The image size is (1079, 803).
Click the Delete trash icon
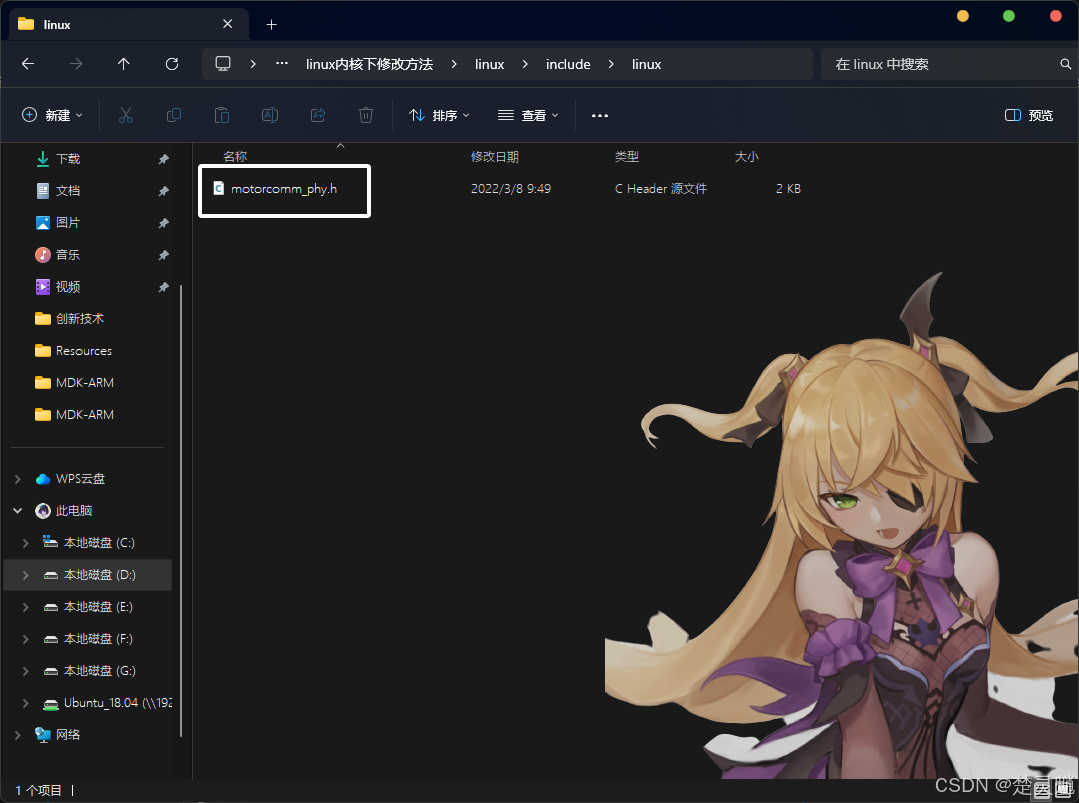coord(366,115)
